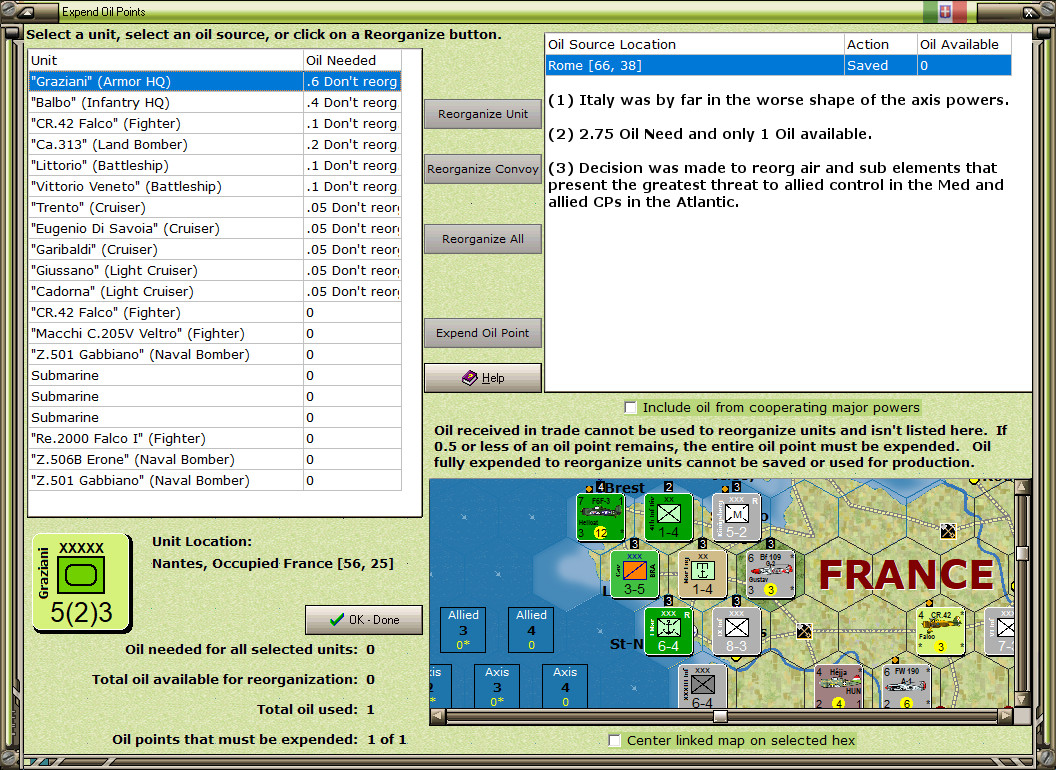The image size is (1056, 770).
Task: Click the .2 Don't reorg cell for Ca.313
Action: [x=352, y=144]
